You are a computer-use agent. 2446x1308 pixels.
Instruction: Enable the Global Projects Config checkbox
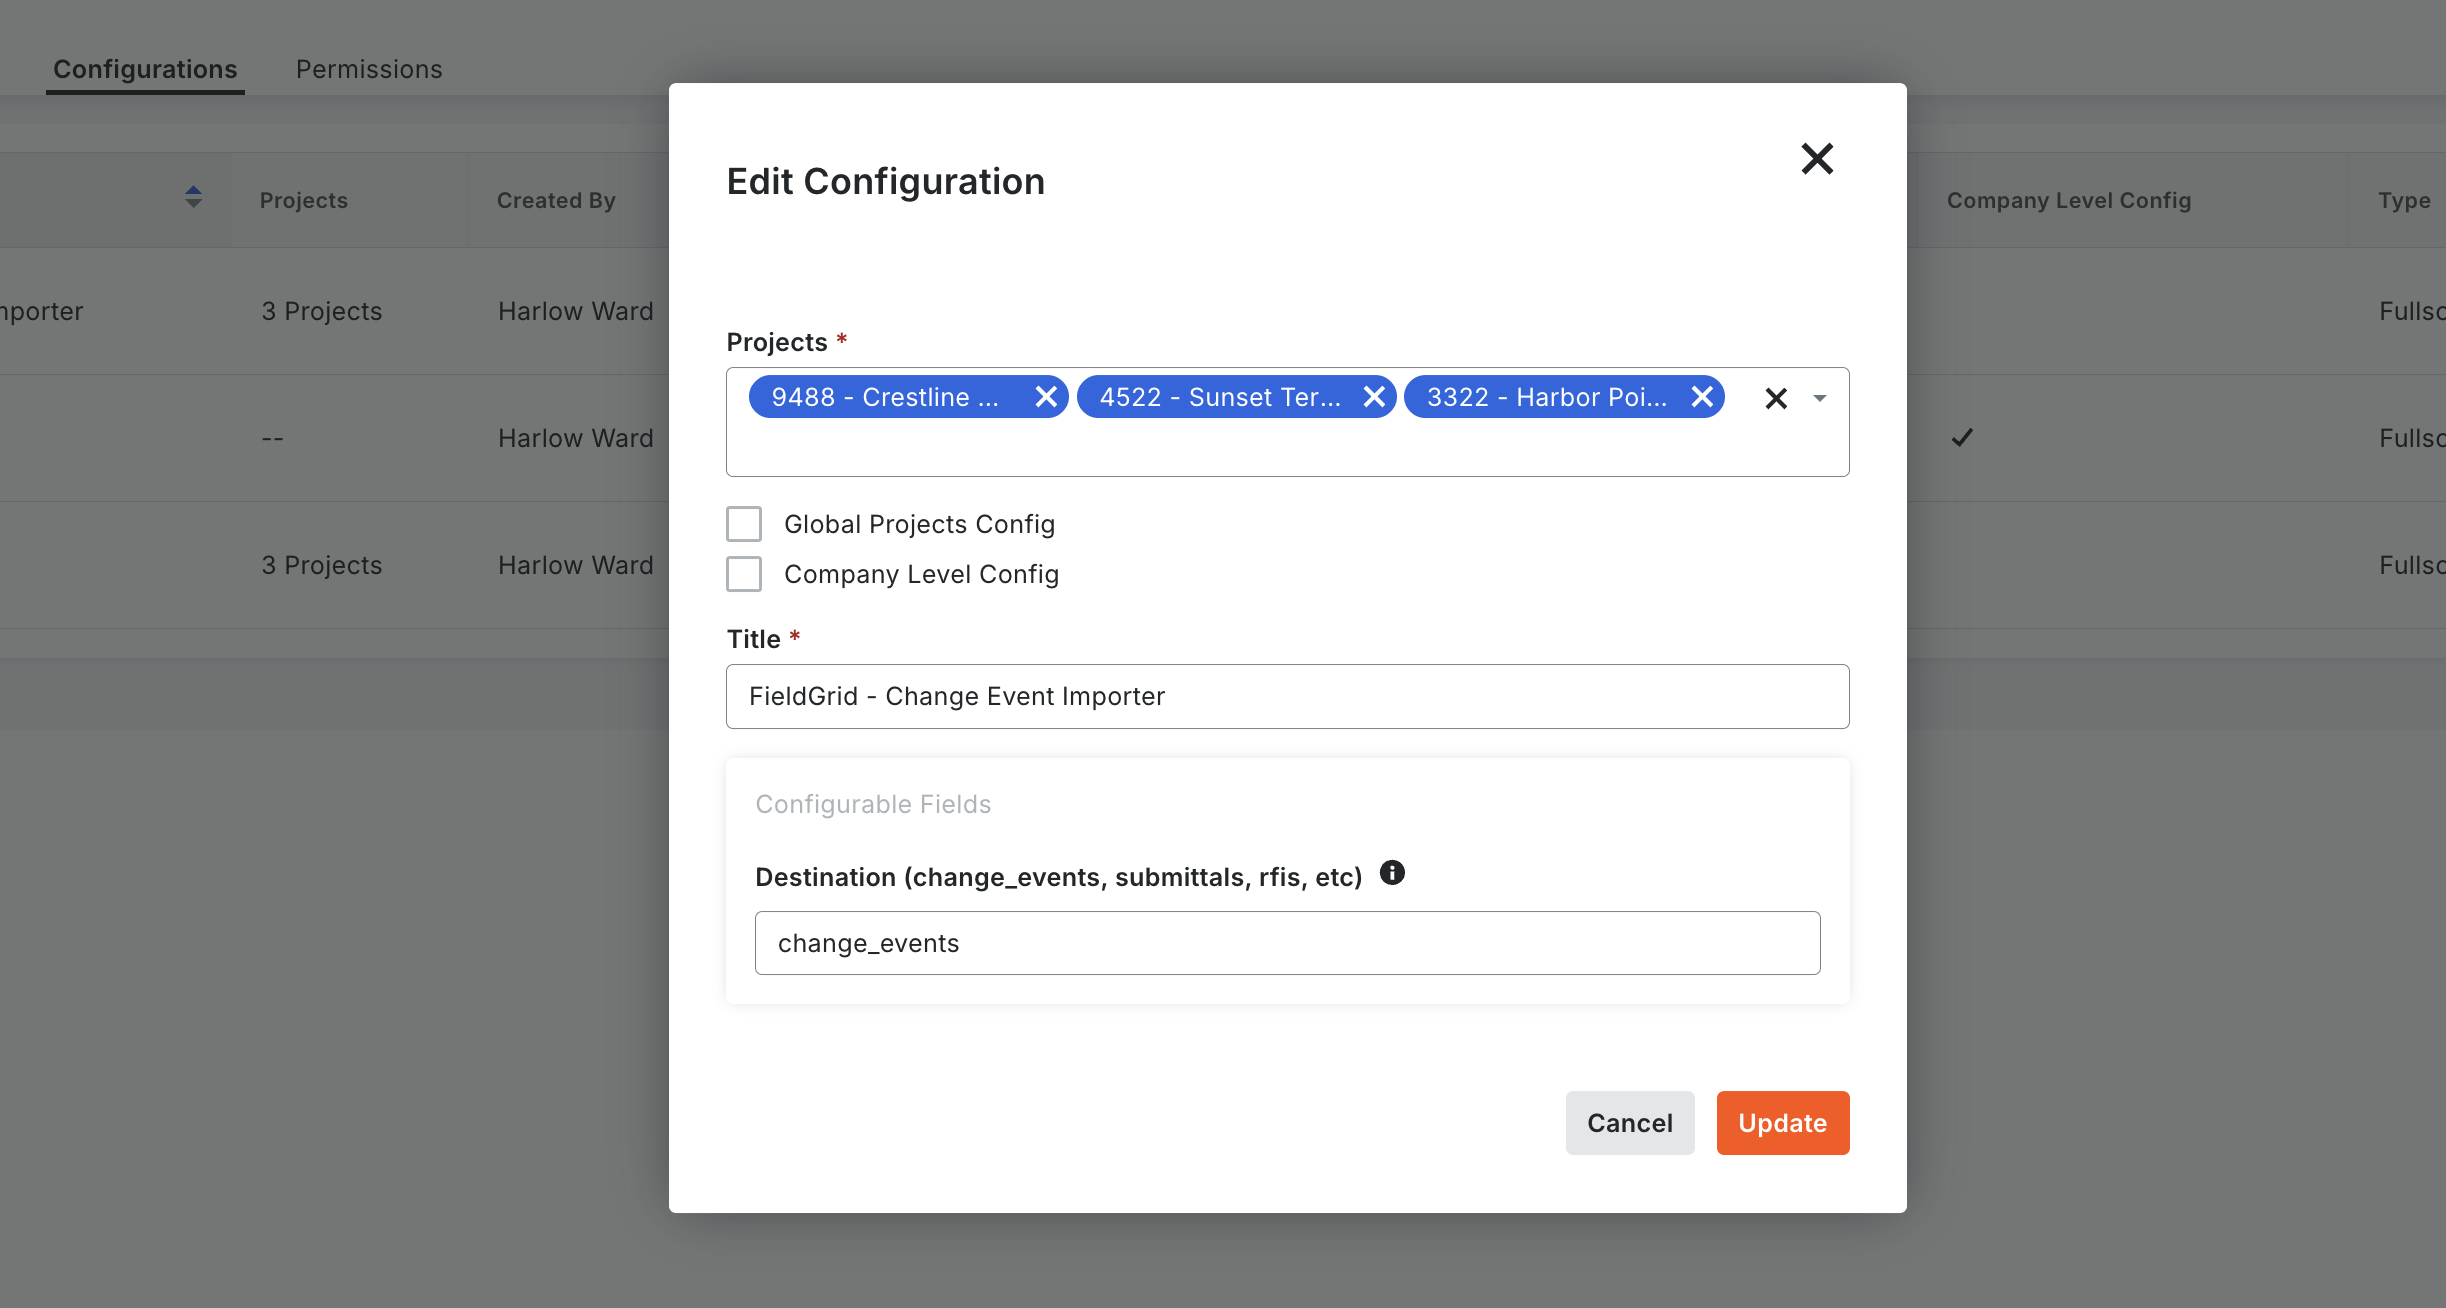coord(744,523)
